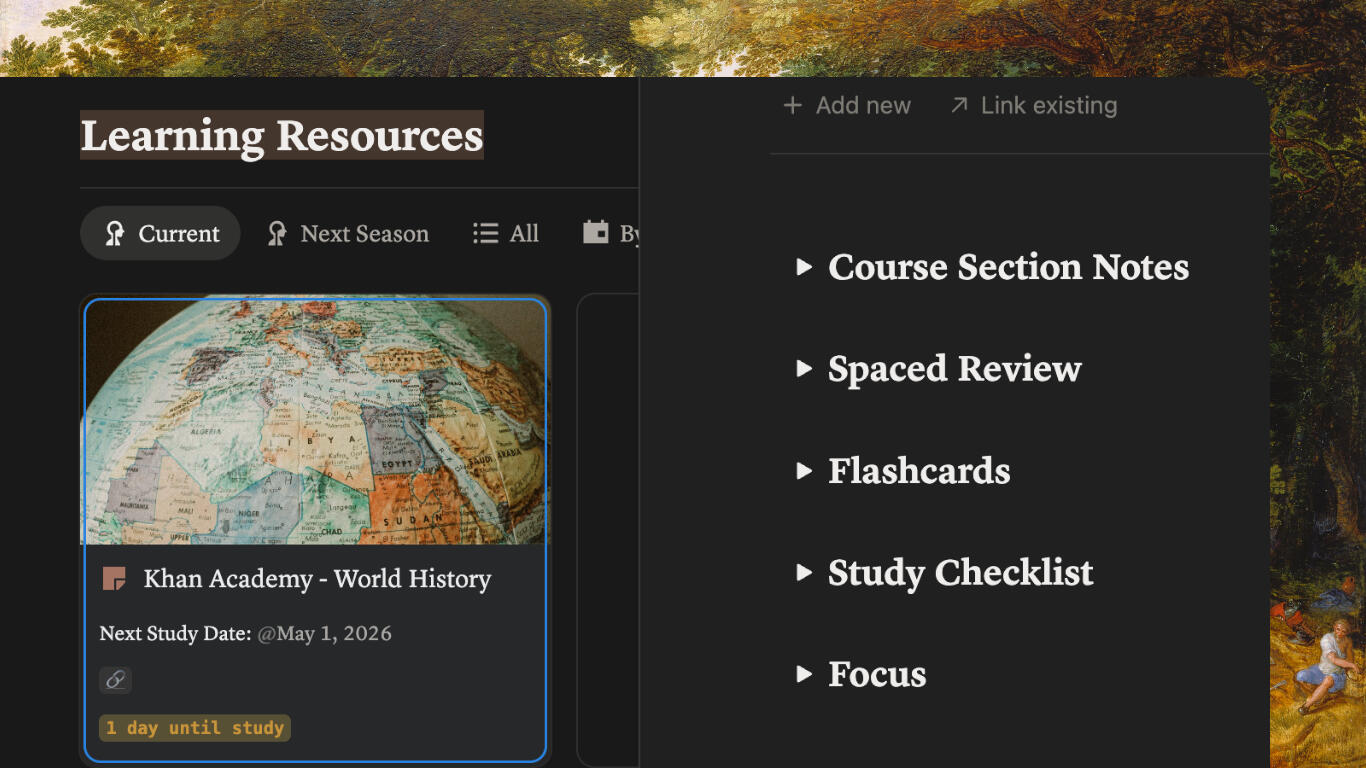Image resolution: width=1366 pixels, height=768 pixels.
Task: Expand the Study Checklist section
Action: click(804, 573)
